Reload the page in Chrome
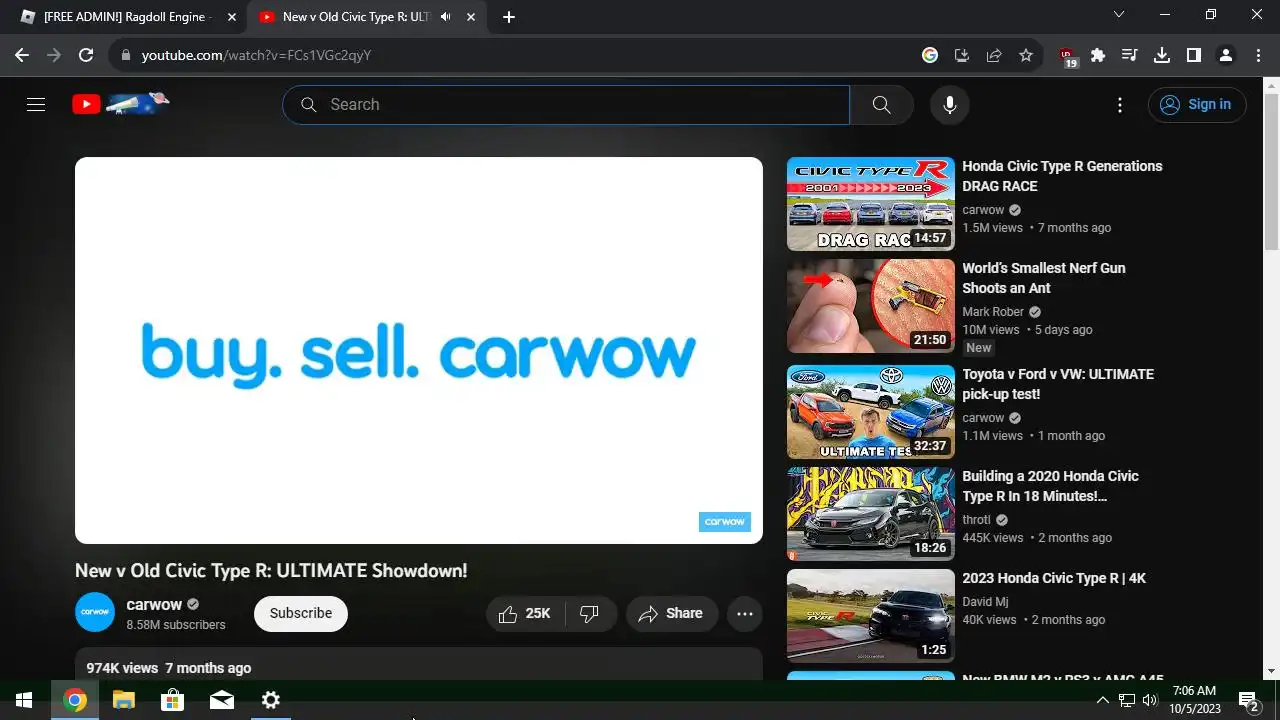The image size is (1280, 720). tap(86, 55)
